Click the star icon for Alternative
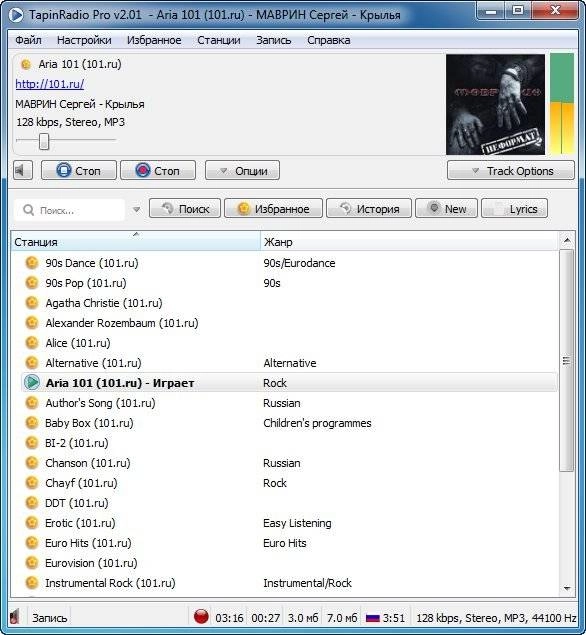586x635 pixels. click(32, 363)
